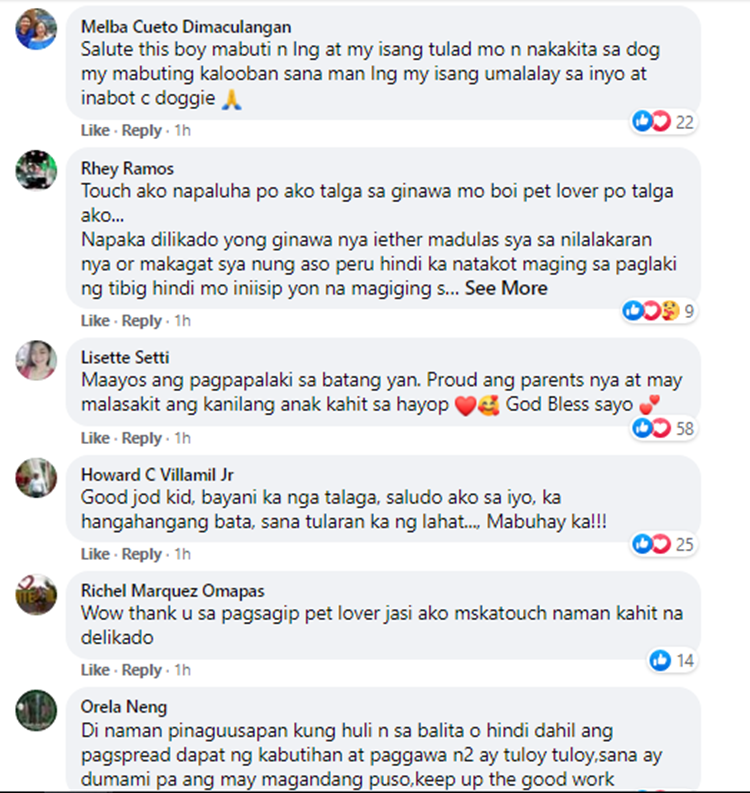
Task: Open reactions on Melba Cueto Dimaculangan's comment
Action: tap(664, 122)
